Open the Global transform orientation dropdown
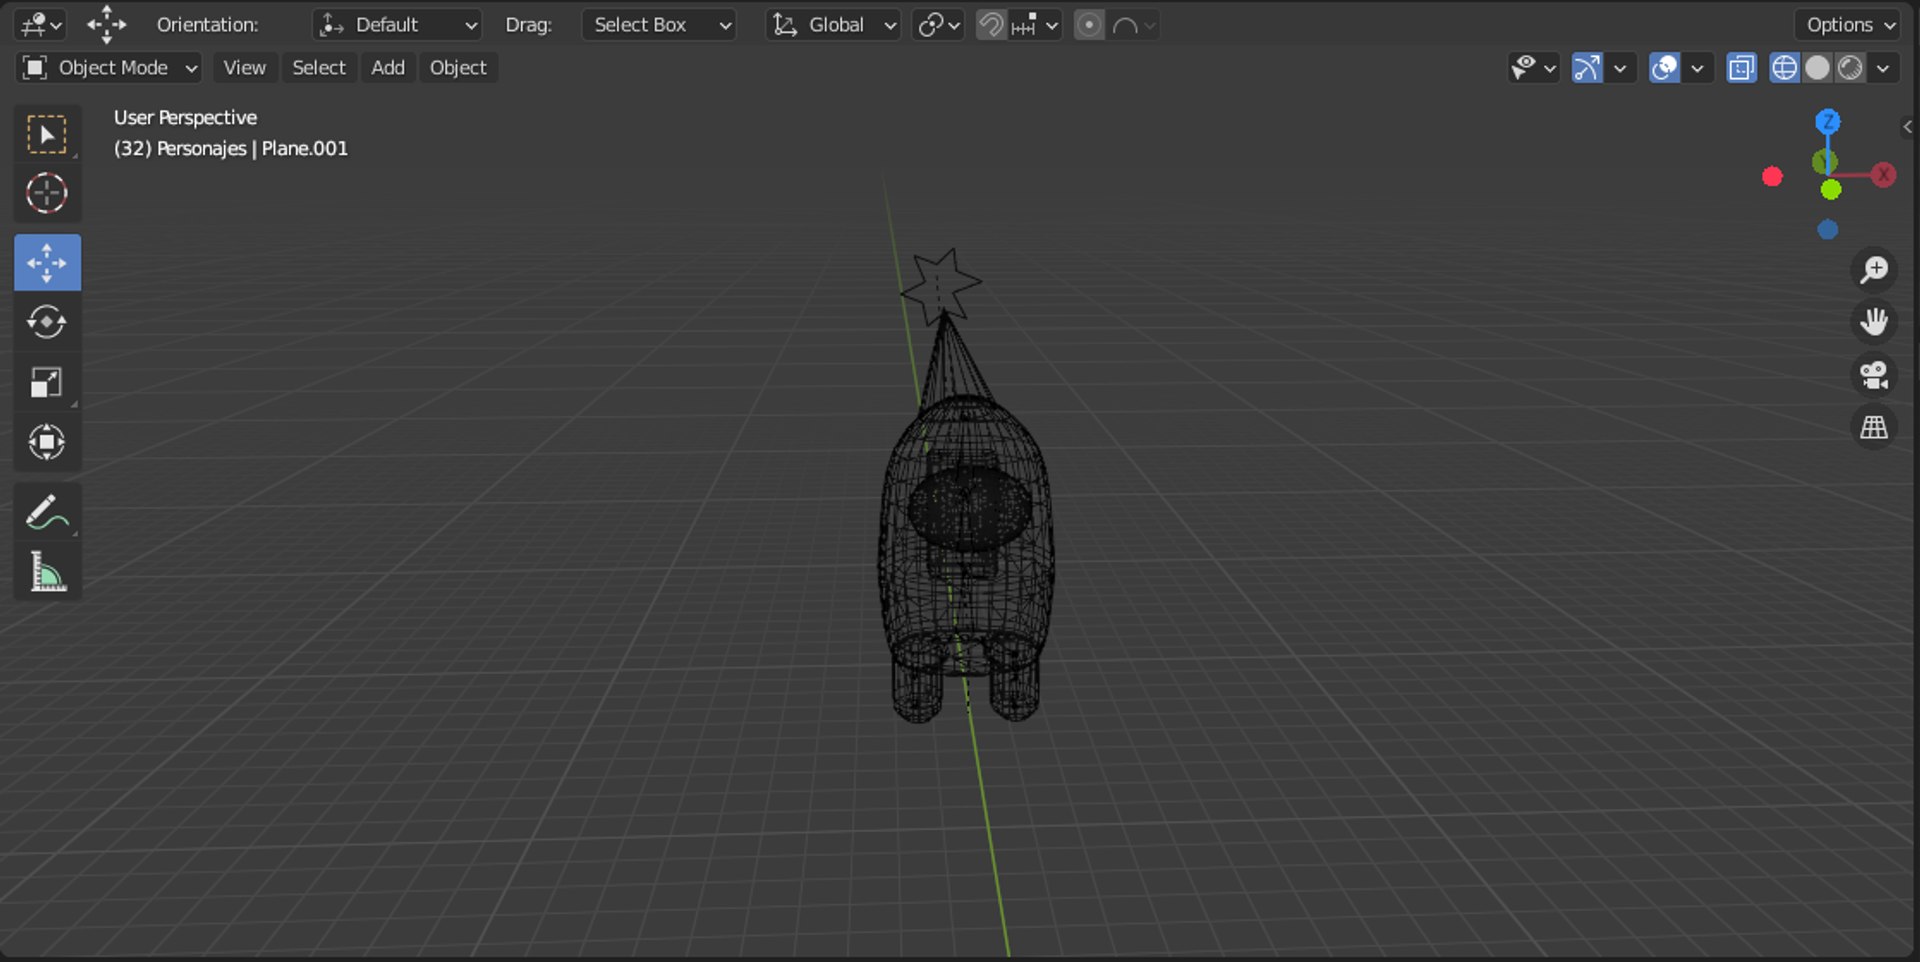Image resolution: width=1920 pixels, height=962 pixels. tap(833, 24)
